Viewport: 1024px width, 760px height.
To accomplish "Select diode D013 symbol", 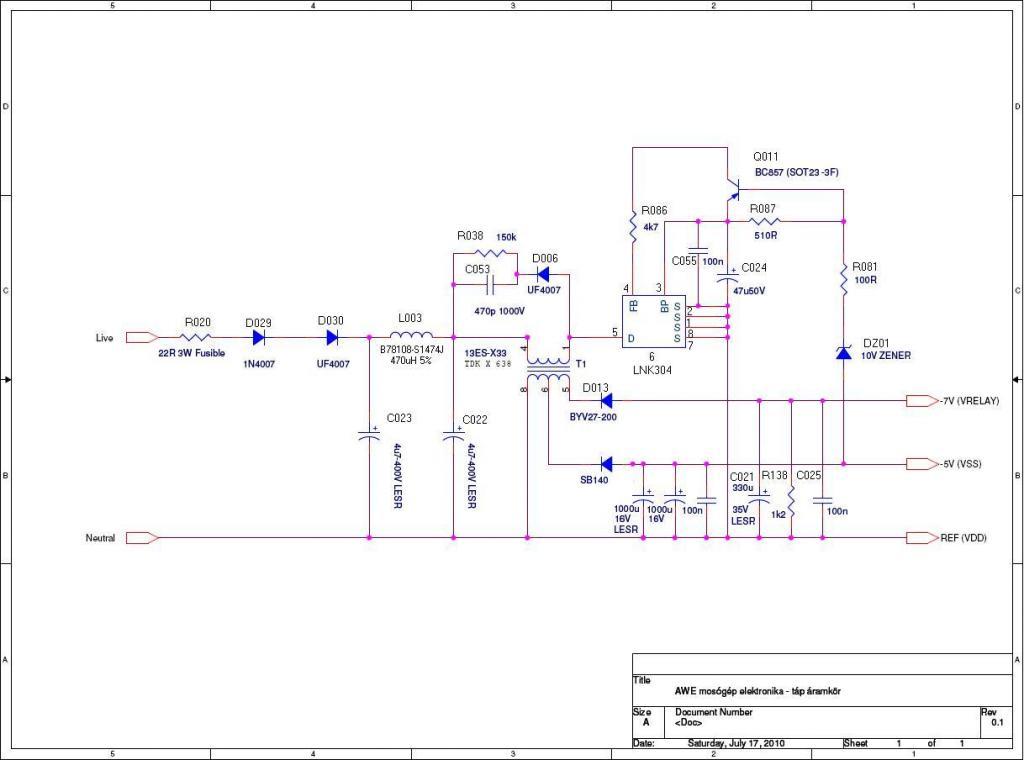I will tap(605, 401).
